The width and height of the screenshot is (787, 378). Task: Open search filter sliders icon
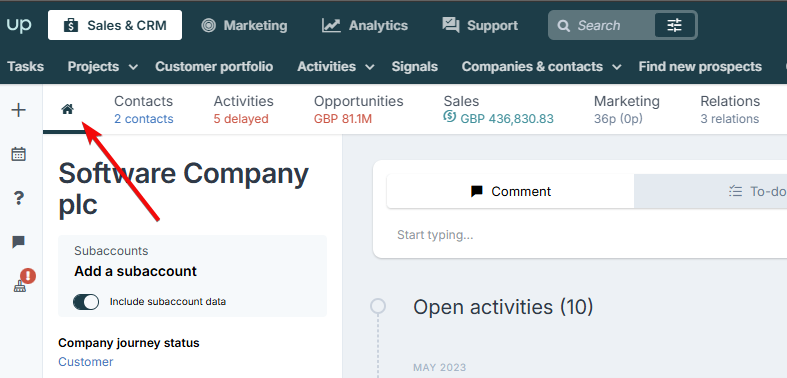tap(675, 25)
